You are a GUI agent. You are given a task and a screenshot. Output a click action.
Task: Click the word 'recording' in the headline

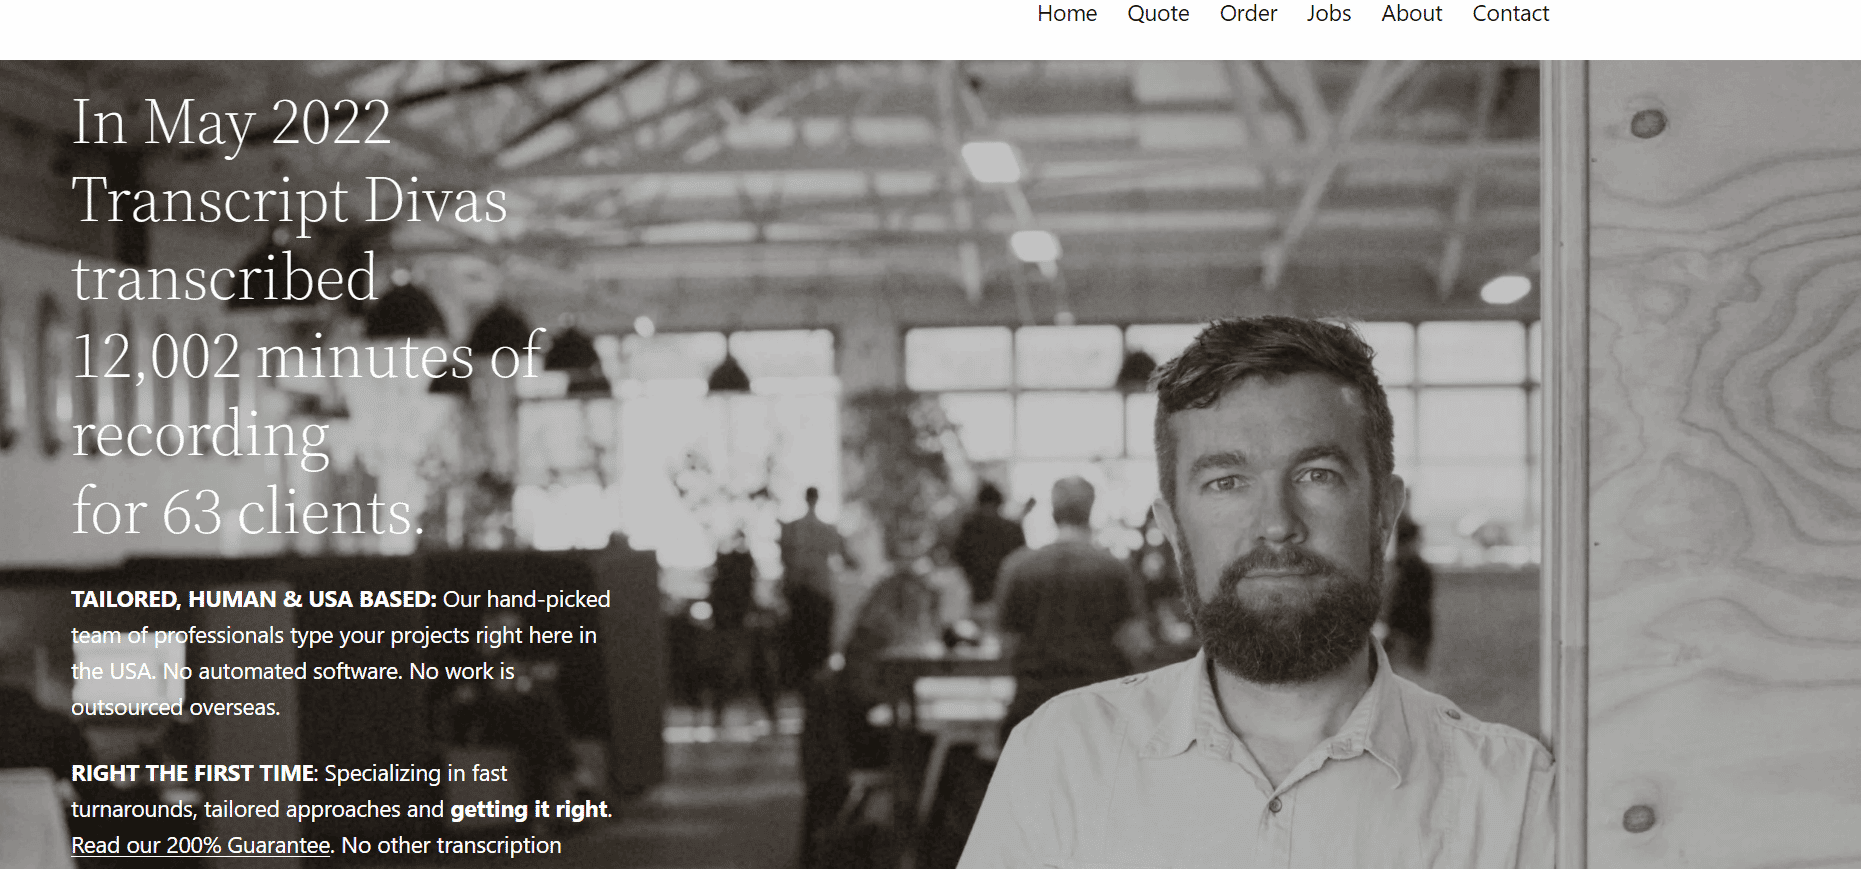[x=200, y=436]
